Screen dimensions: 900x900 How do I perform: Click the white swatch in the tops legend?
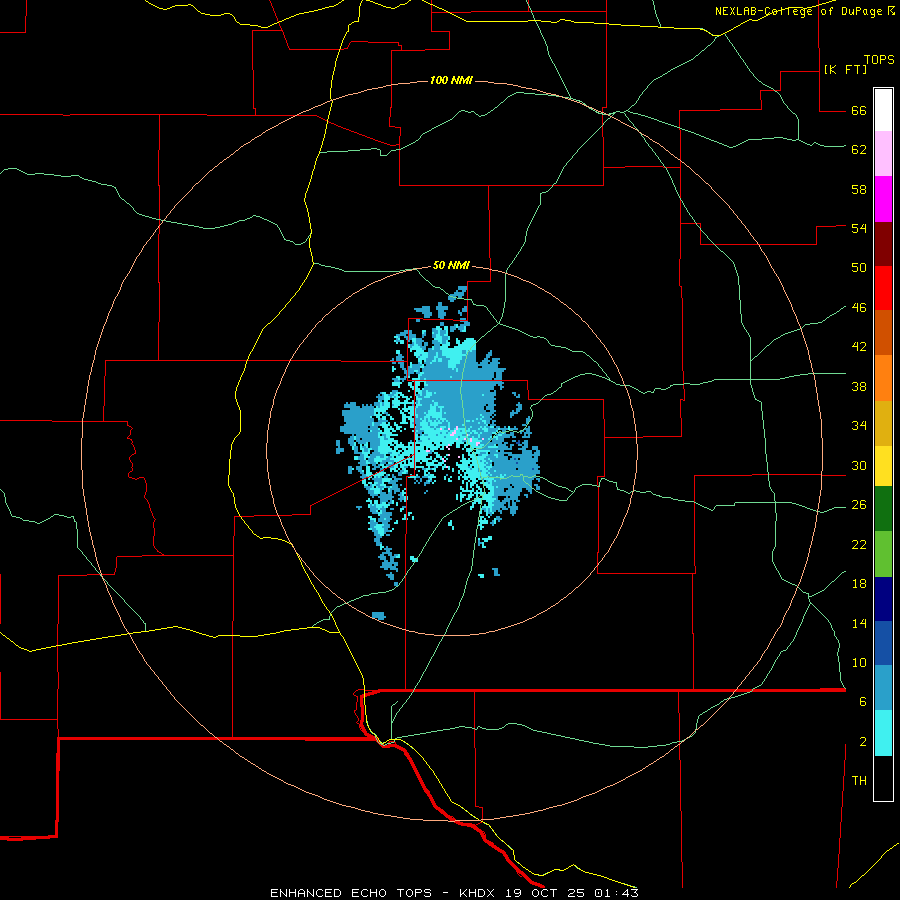coord(883,110)
